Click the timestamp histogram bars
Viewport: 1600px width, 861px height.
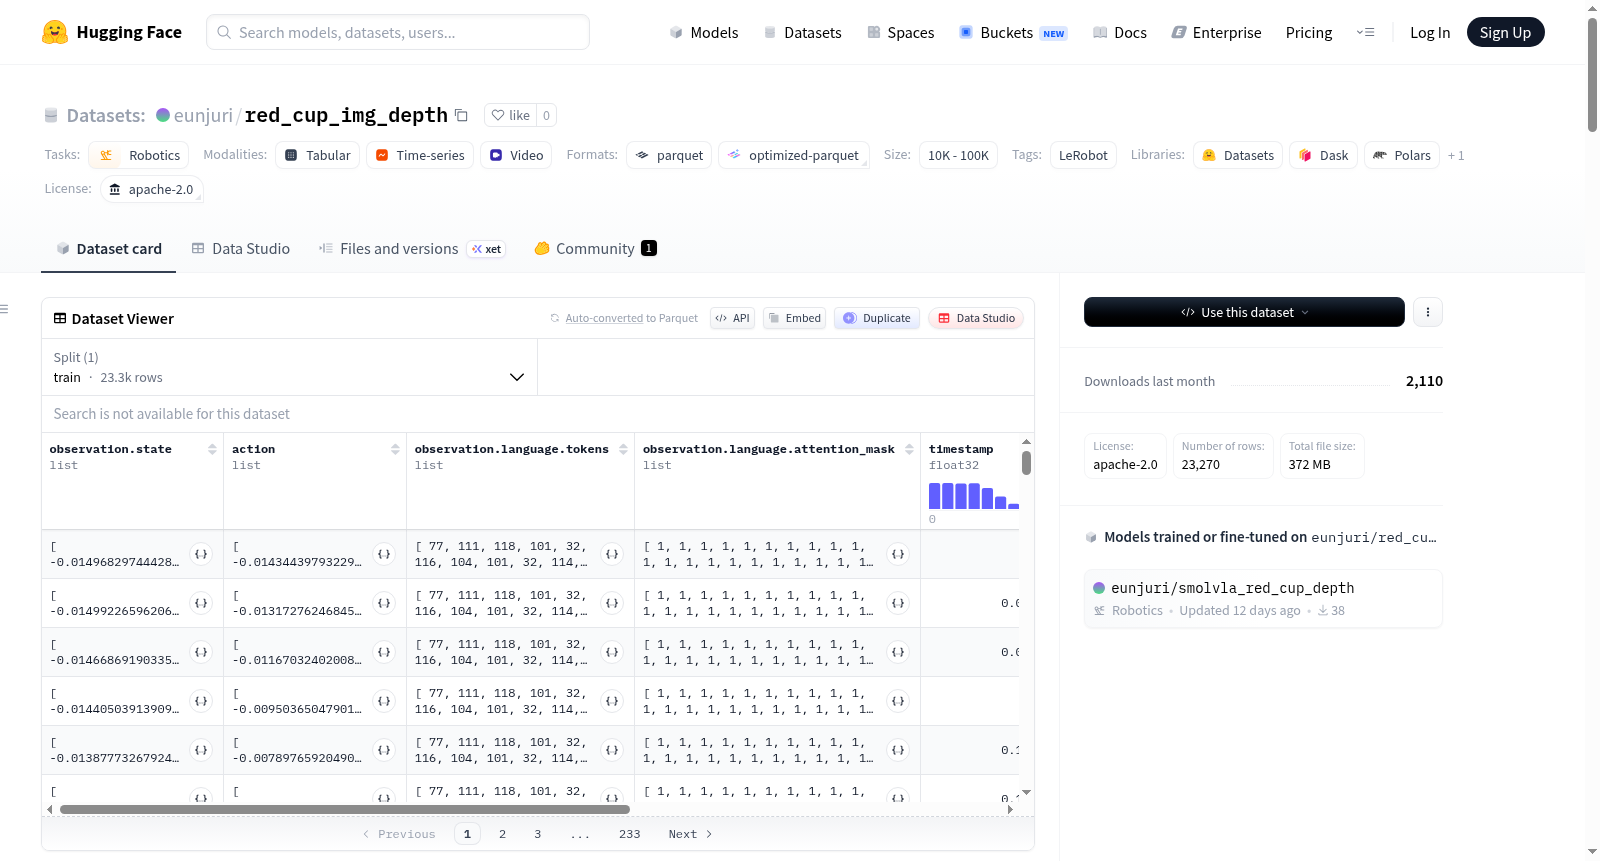[973, 496]
